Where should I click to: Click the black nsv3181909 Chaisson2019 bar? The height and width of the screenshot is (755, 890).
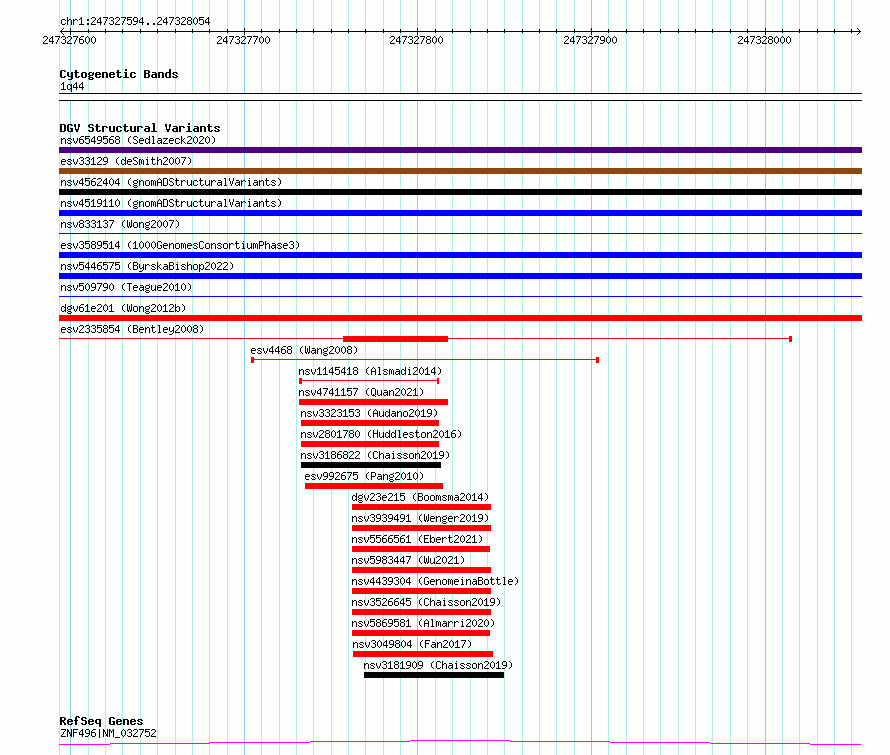pos(433,675)
